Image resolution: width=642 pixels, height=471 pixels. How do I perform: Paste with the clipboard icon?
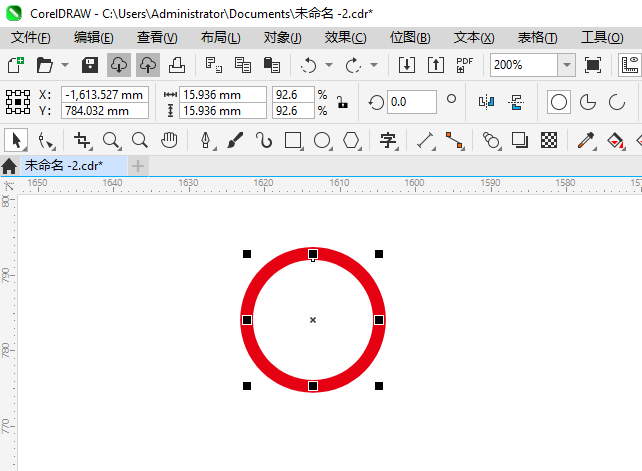click(272, 65)
